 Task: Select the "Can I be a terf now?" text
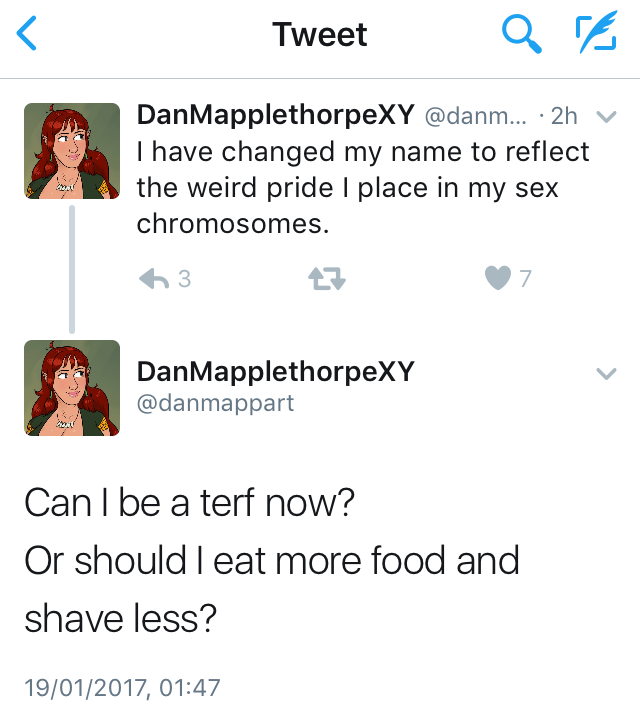[189, 502]
